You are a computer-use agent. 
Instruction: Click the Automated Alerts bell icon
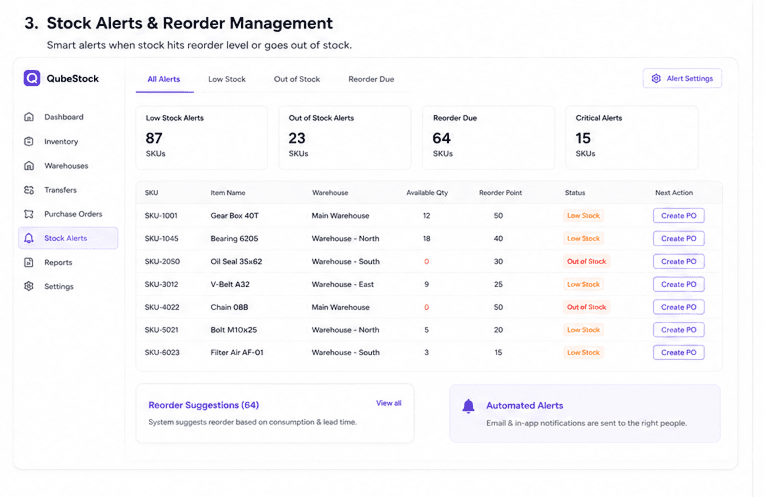pos(468,406)
